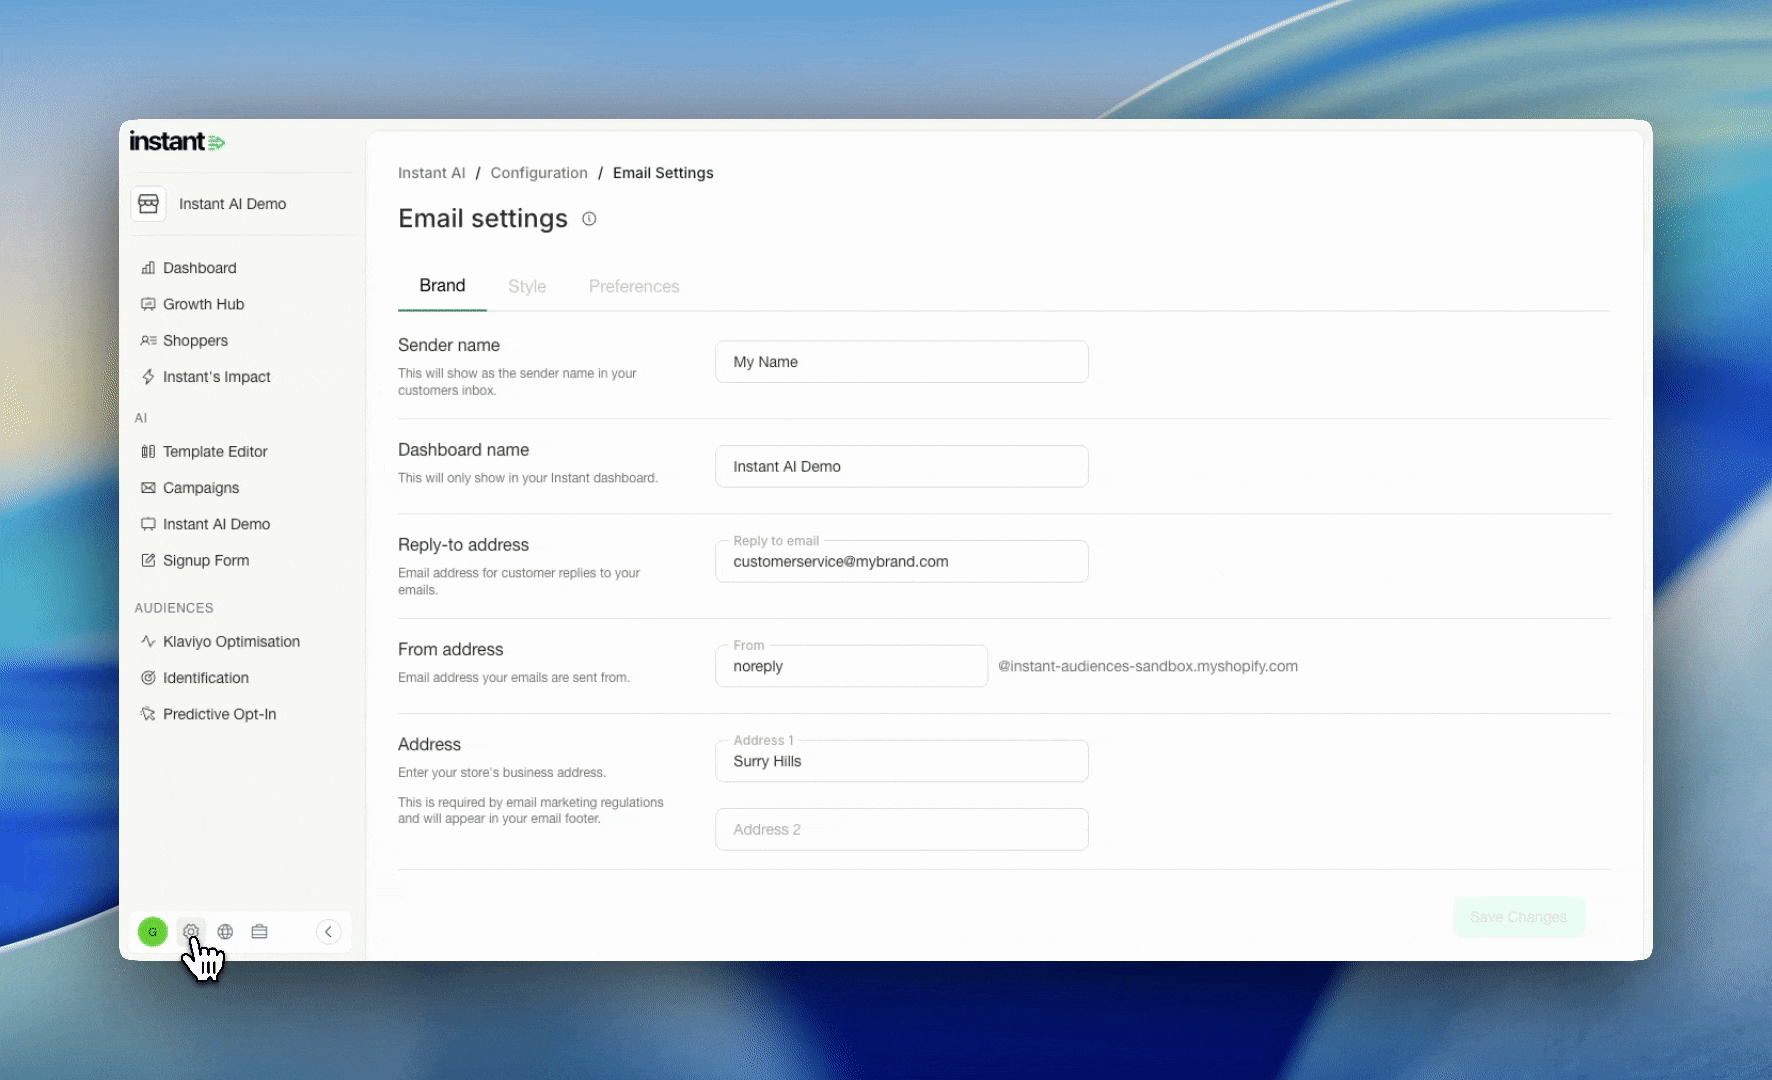The width and height of the screenshot is (1772, 1080).
Task: Navigate back via the Configuration breadcrumb
Action: [x=539, y=172]
